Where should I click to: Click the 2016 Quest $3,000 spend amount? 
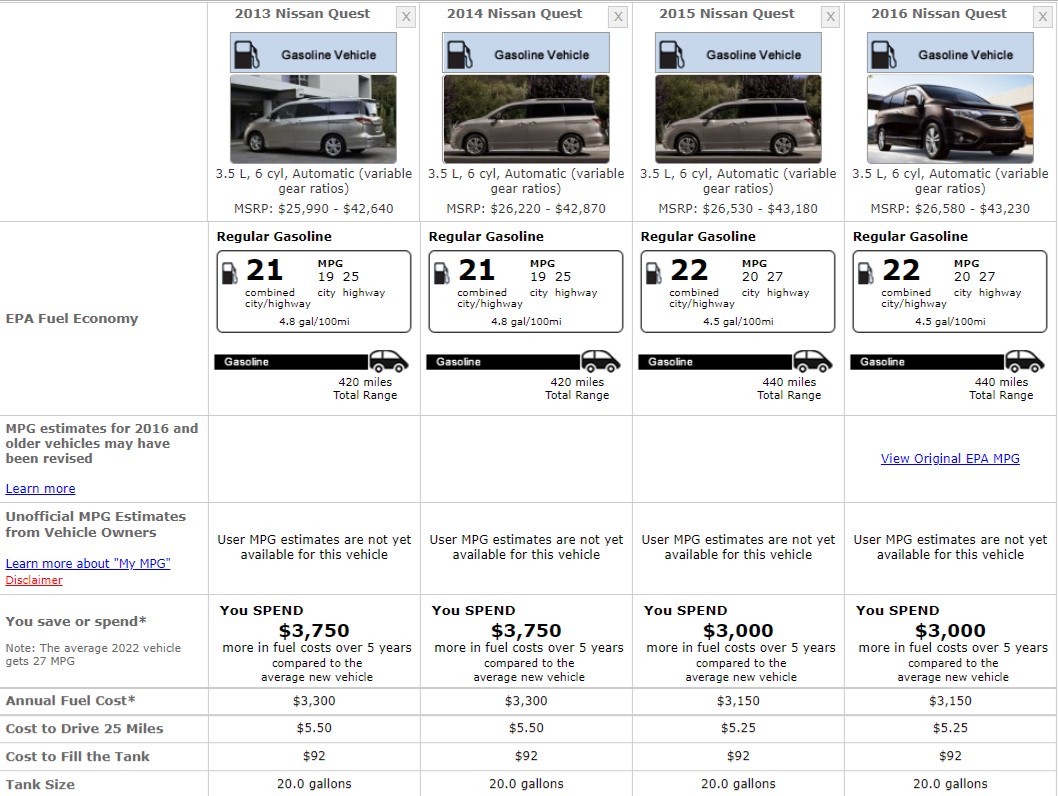[950, 631]
